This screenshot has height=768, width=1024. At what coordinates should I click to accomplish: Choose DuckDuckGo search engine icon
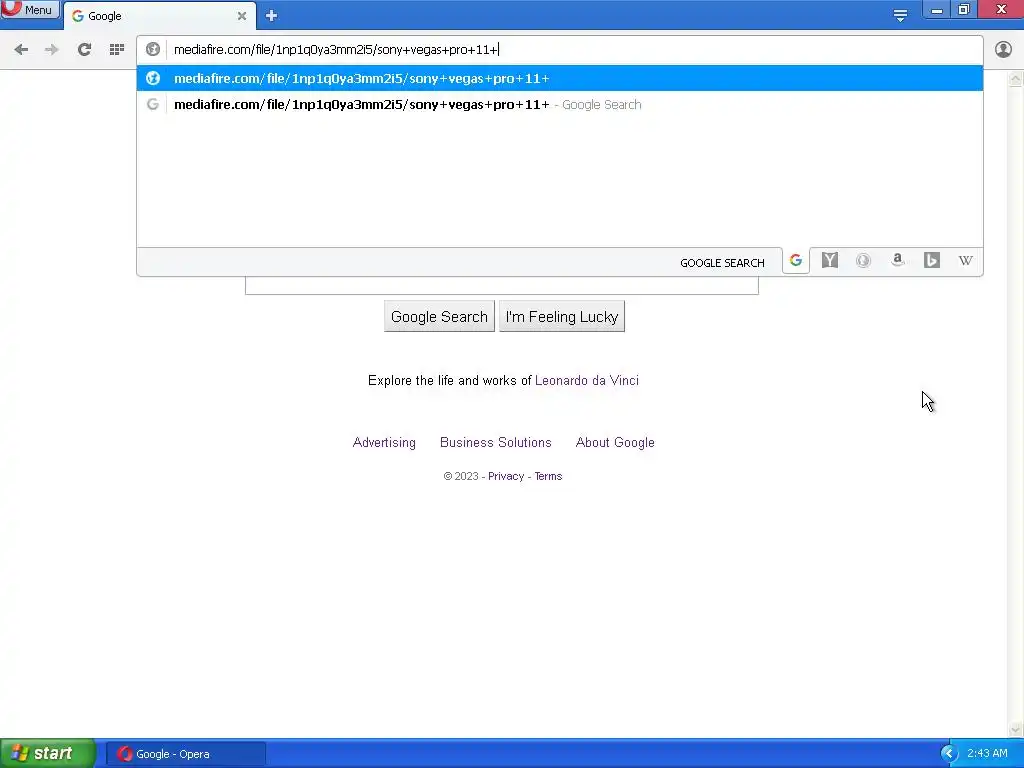pyautogui.click(x=863, y=261)
